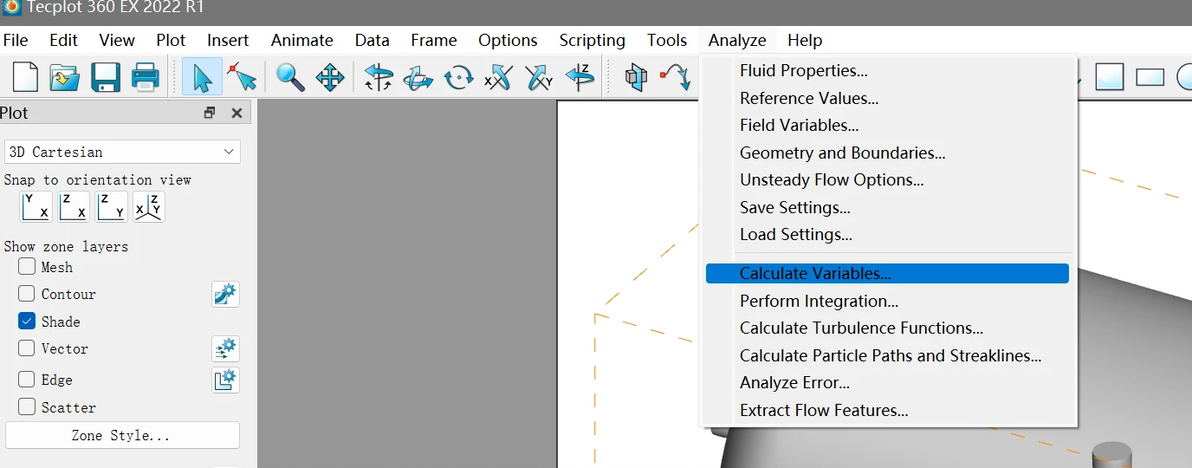Select the Zoom magnifier tool
This screenshot has height=468, width=1192.
290,77
